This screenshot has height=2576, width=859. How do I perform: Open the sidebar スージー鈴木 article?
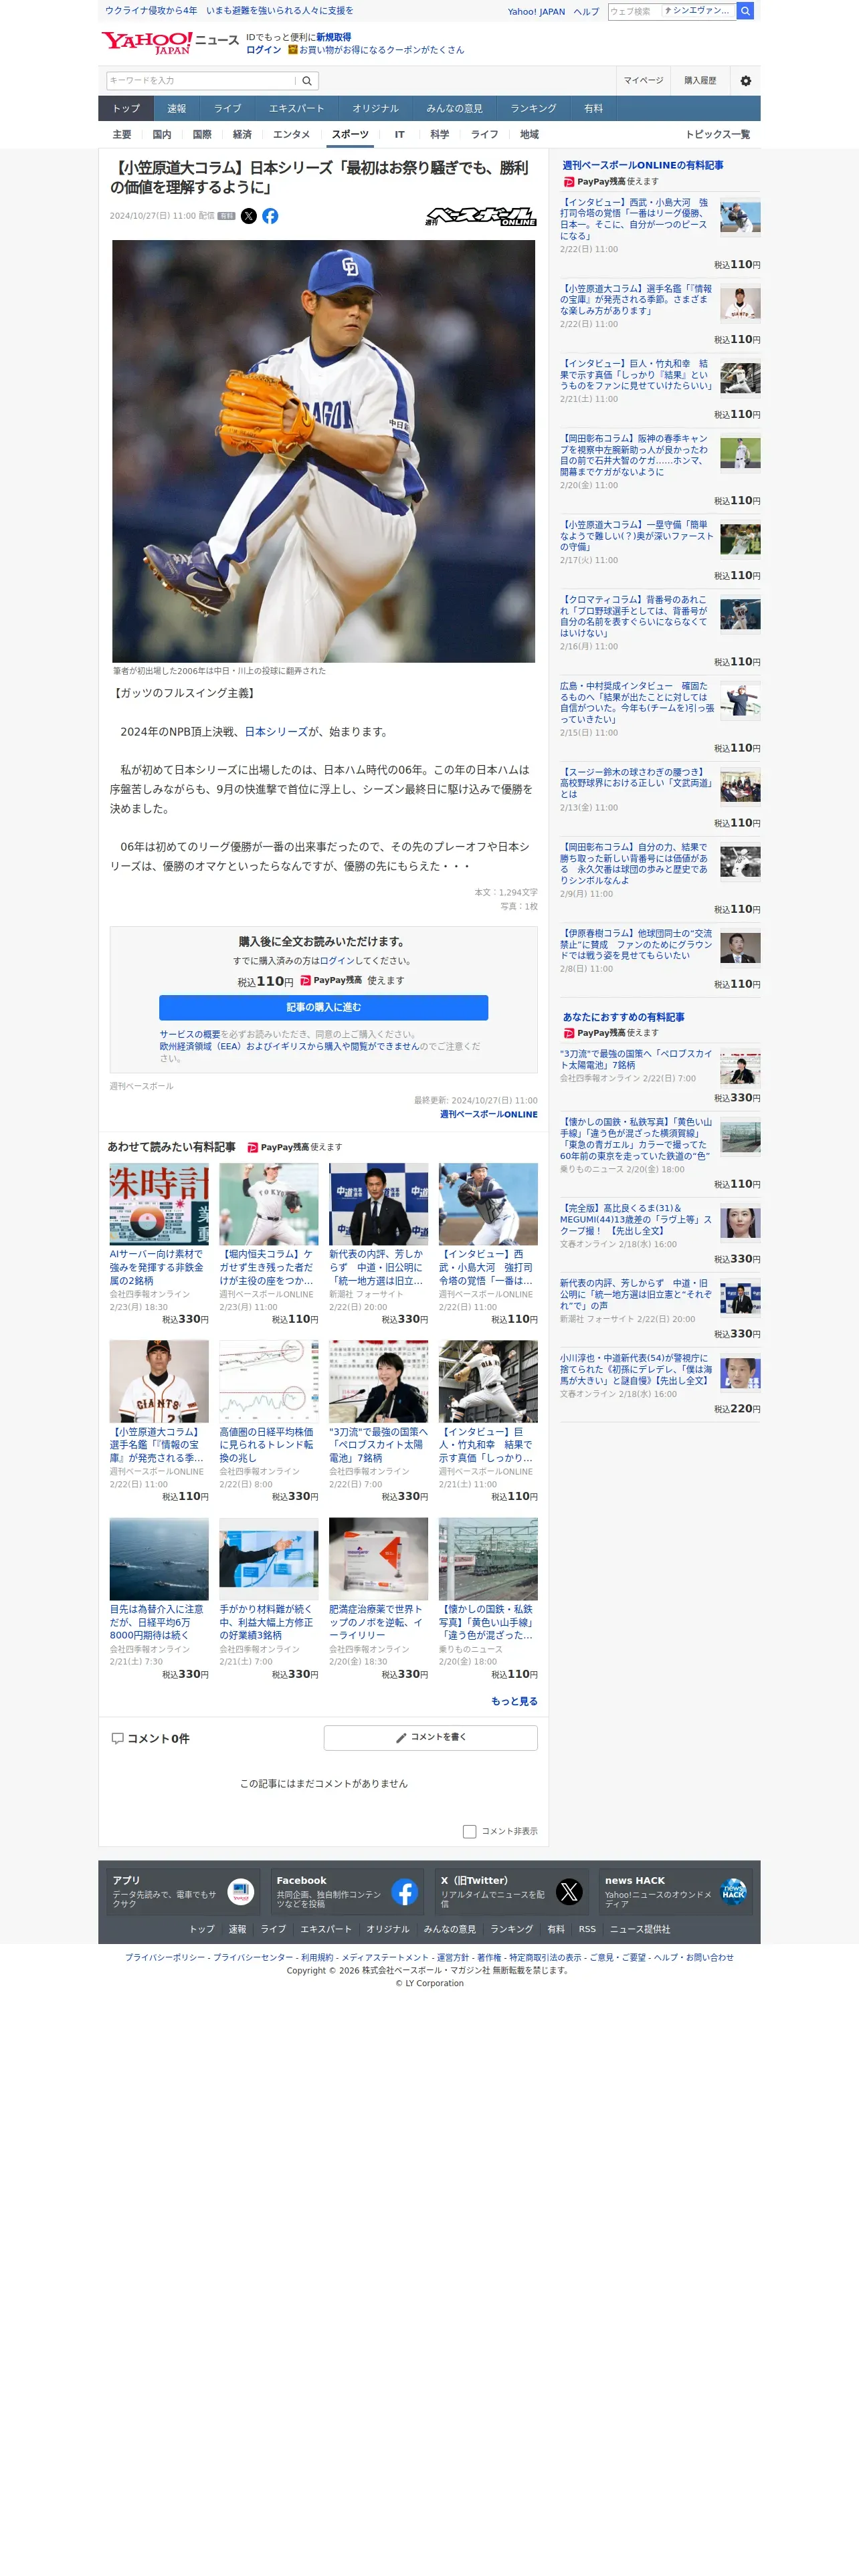pos(636,783)
